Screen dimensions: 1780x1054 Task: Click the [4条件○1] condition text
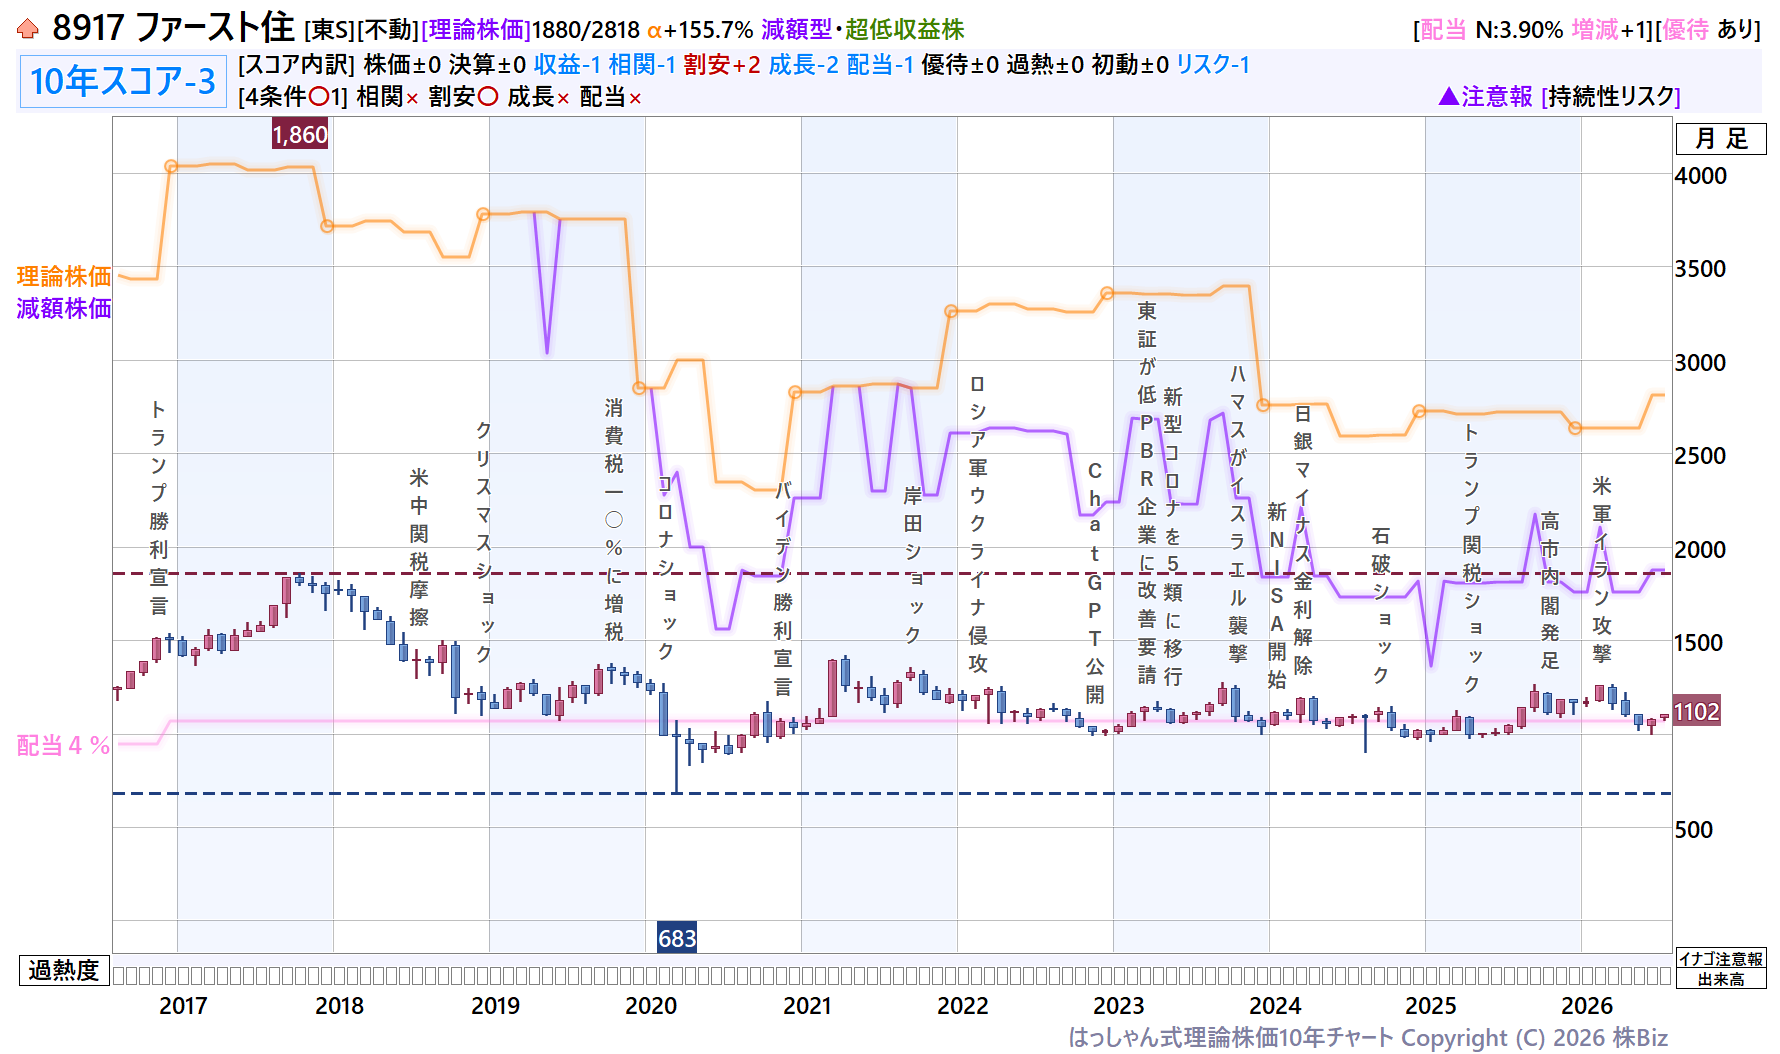(293, 97)
